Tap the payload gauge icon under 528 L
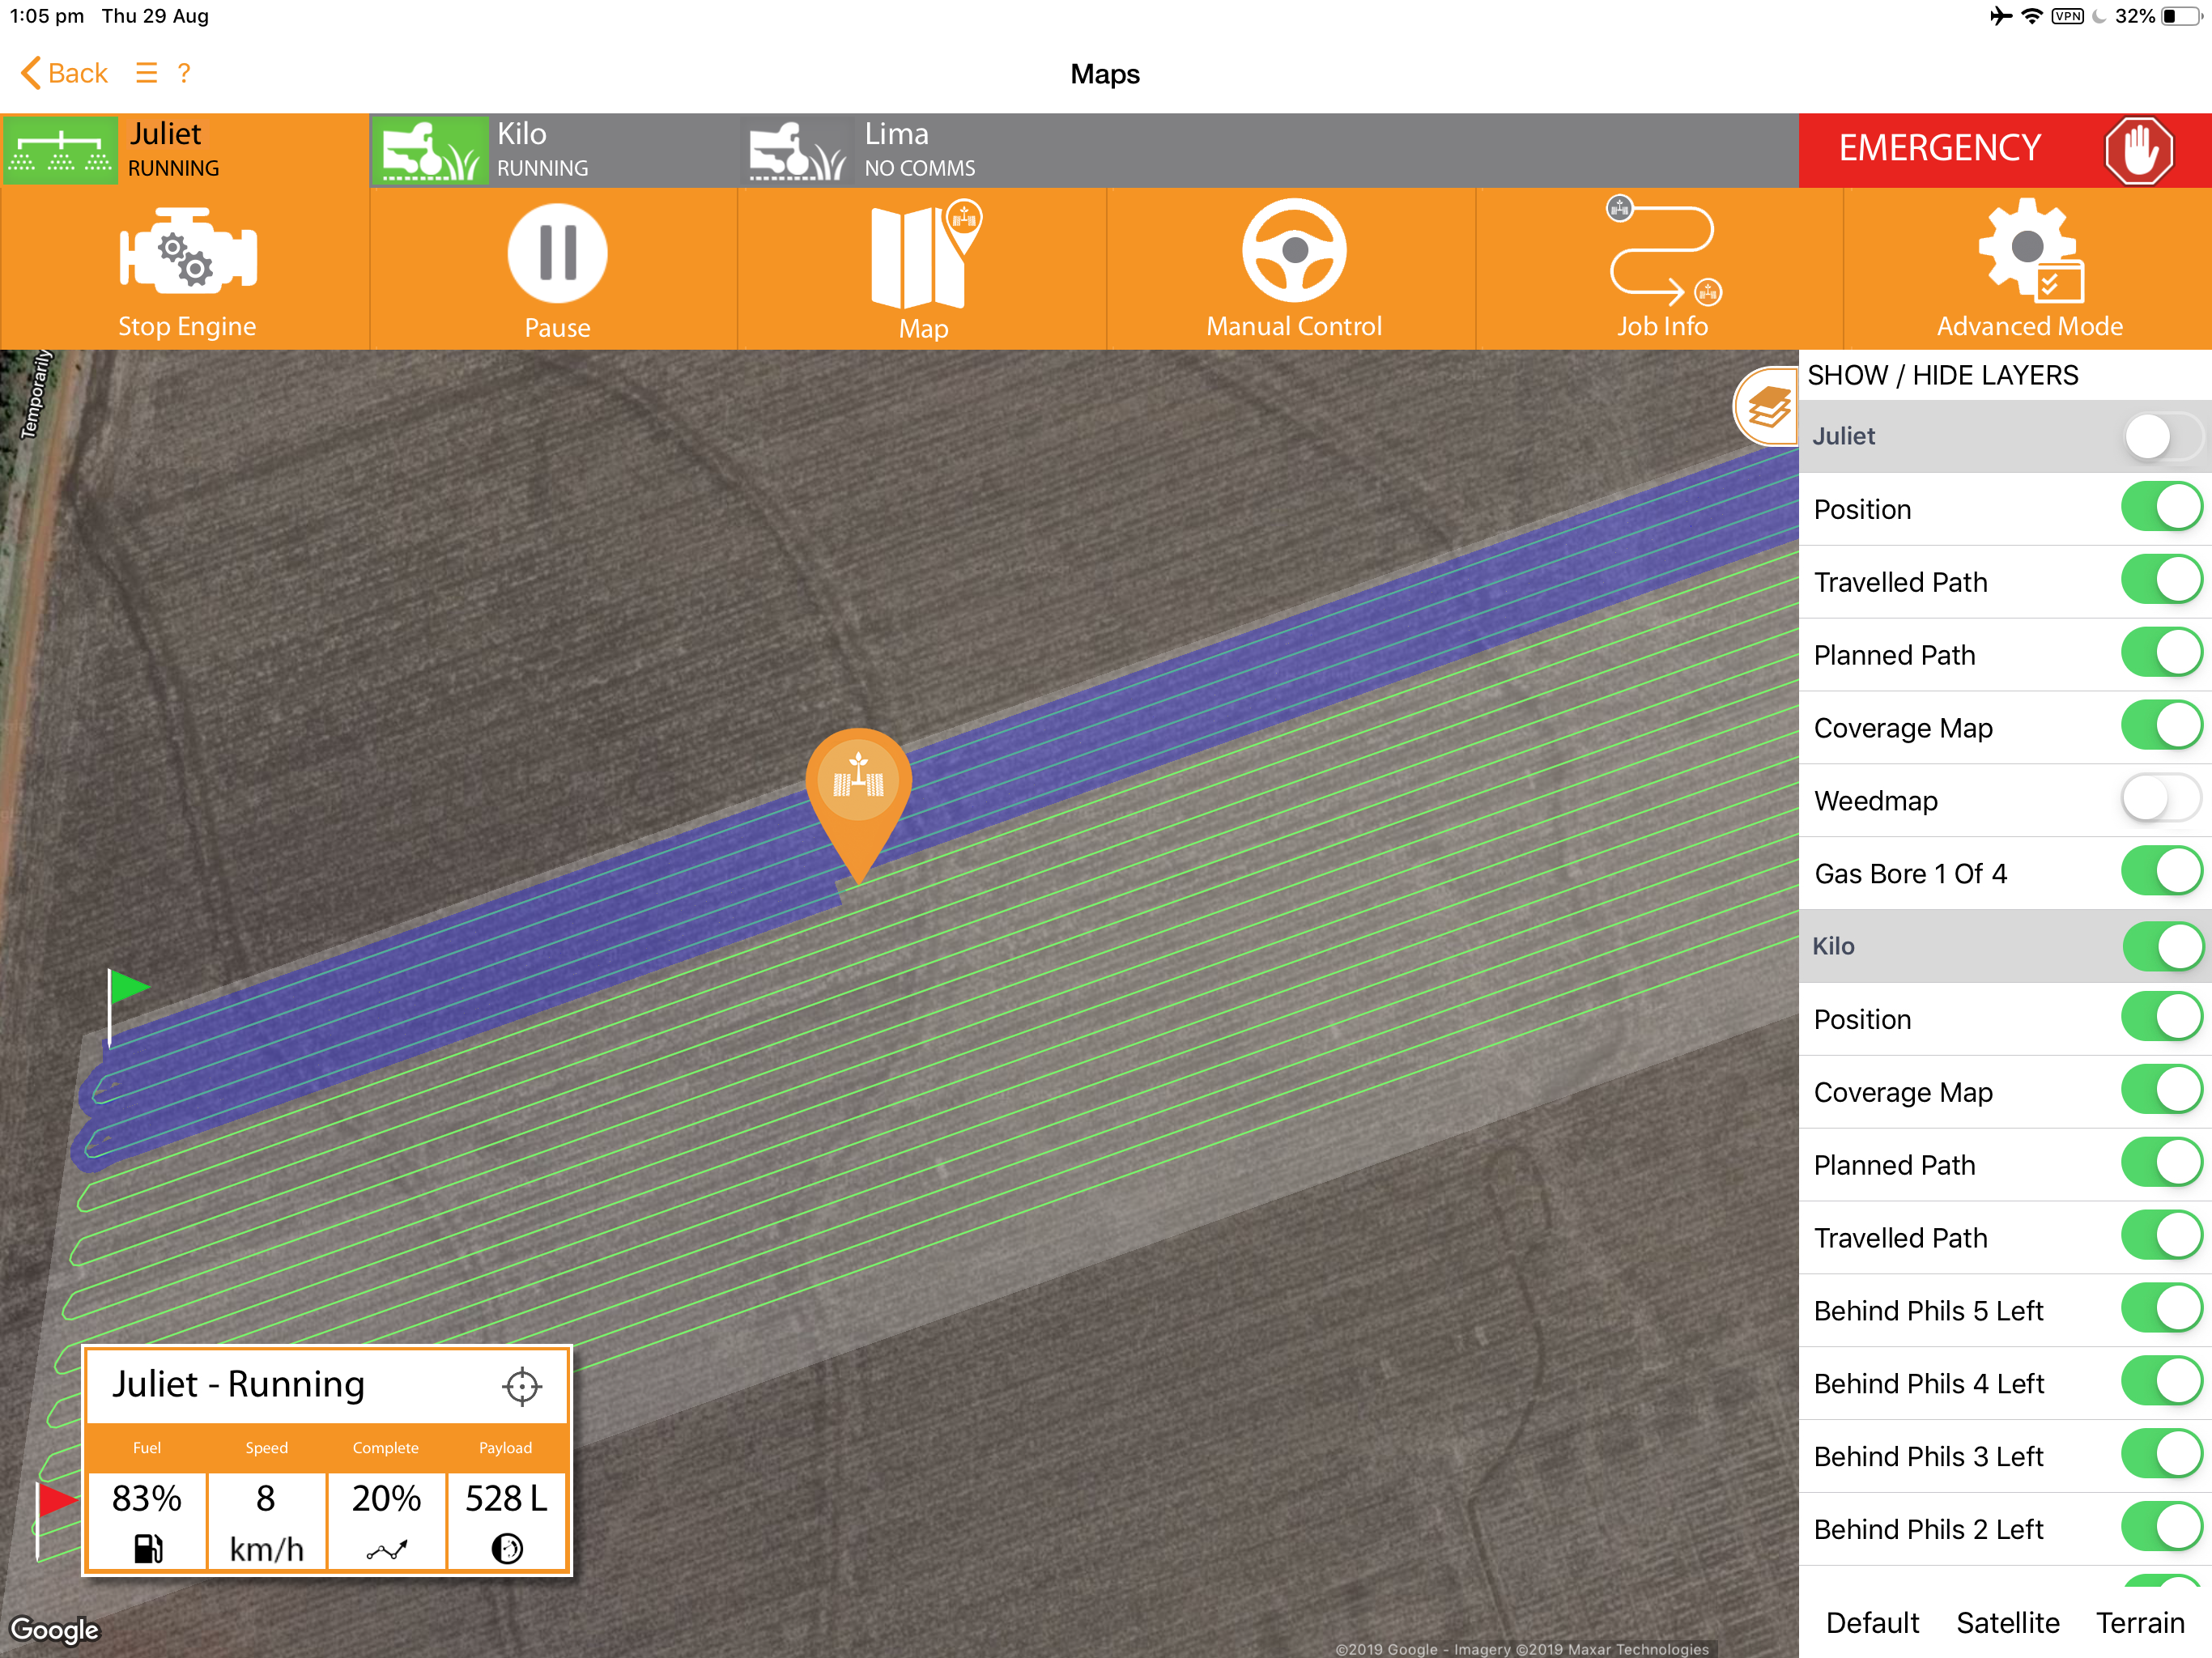Image resolution: width=2212 pixels, height=1658 pixels. pyautogui.click(x=507, y=1548)
